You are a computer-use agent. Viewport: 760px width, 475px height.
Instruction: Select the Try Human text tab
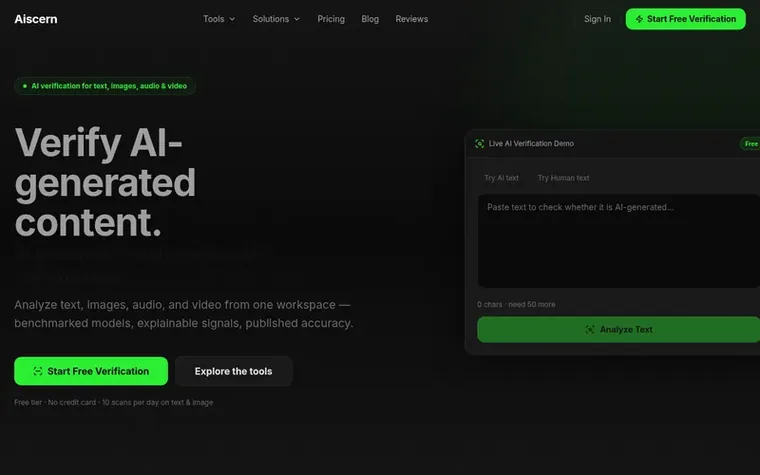563,178
